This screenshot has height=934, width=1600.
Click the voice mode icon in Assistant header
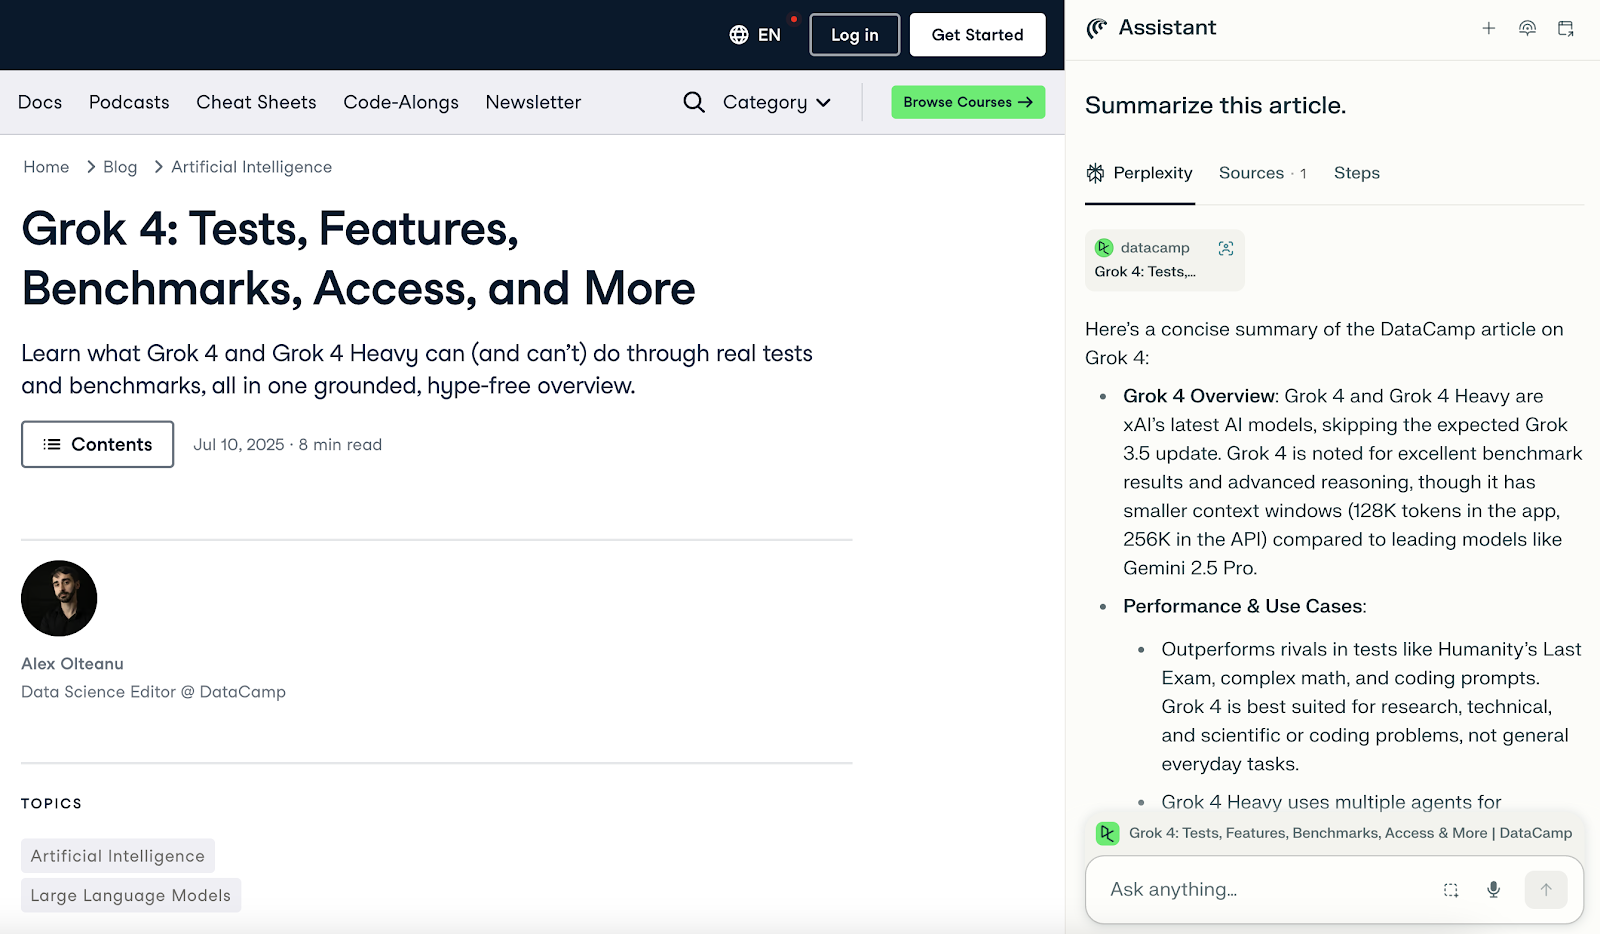click(1527, 28)
